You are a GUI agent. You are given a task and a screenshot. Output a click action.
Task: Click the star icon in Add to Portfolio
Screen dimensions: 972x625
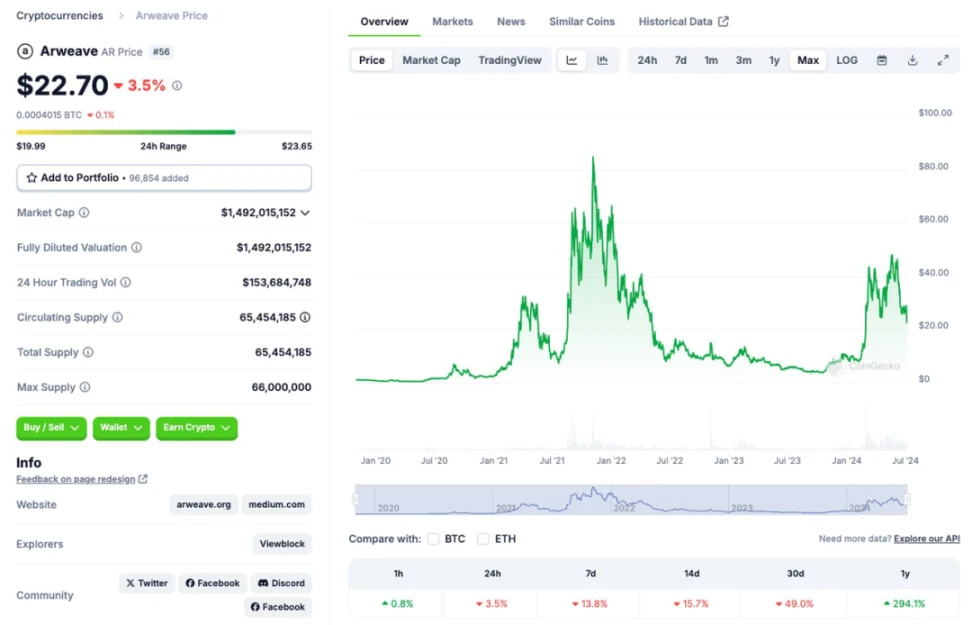(x=32, y=178)
